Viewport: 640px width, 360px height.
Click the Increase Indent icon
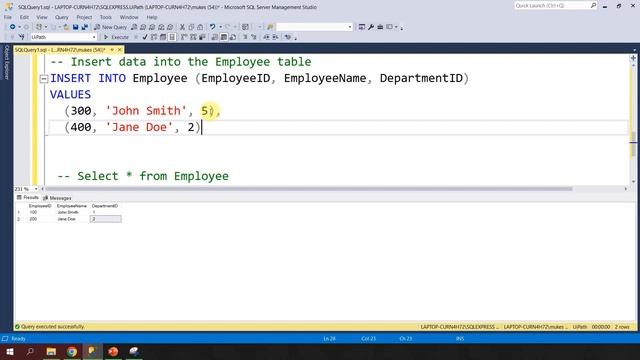pos(275,37)
